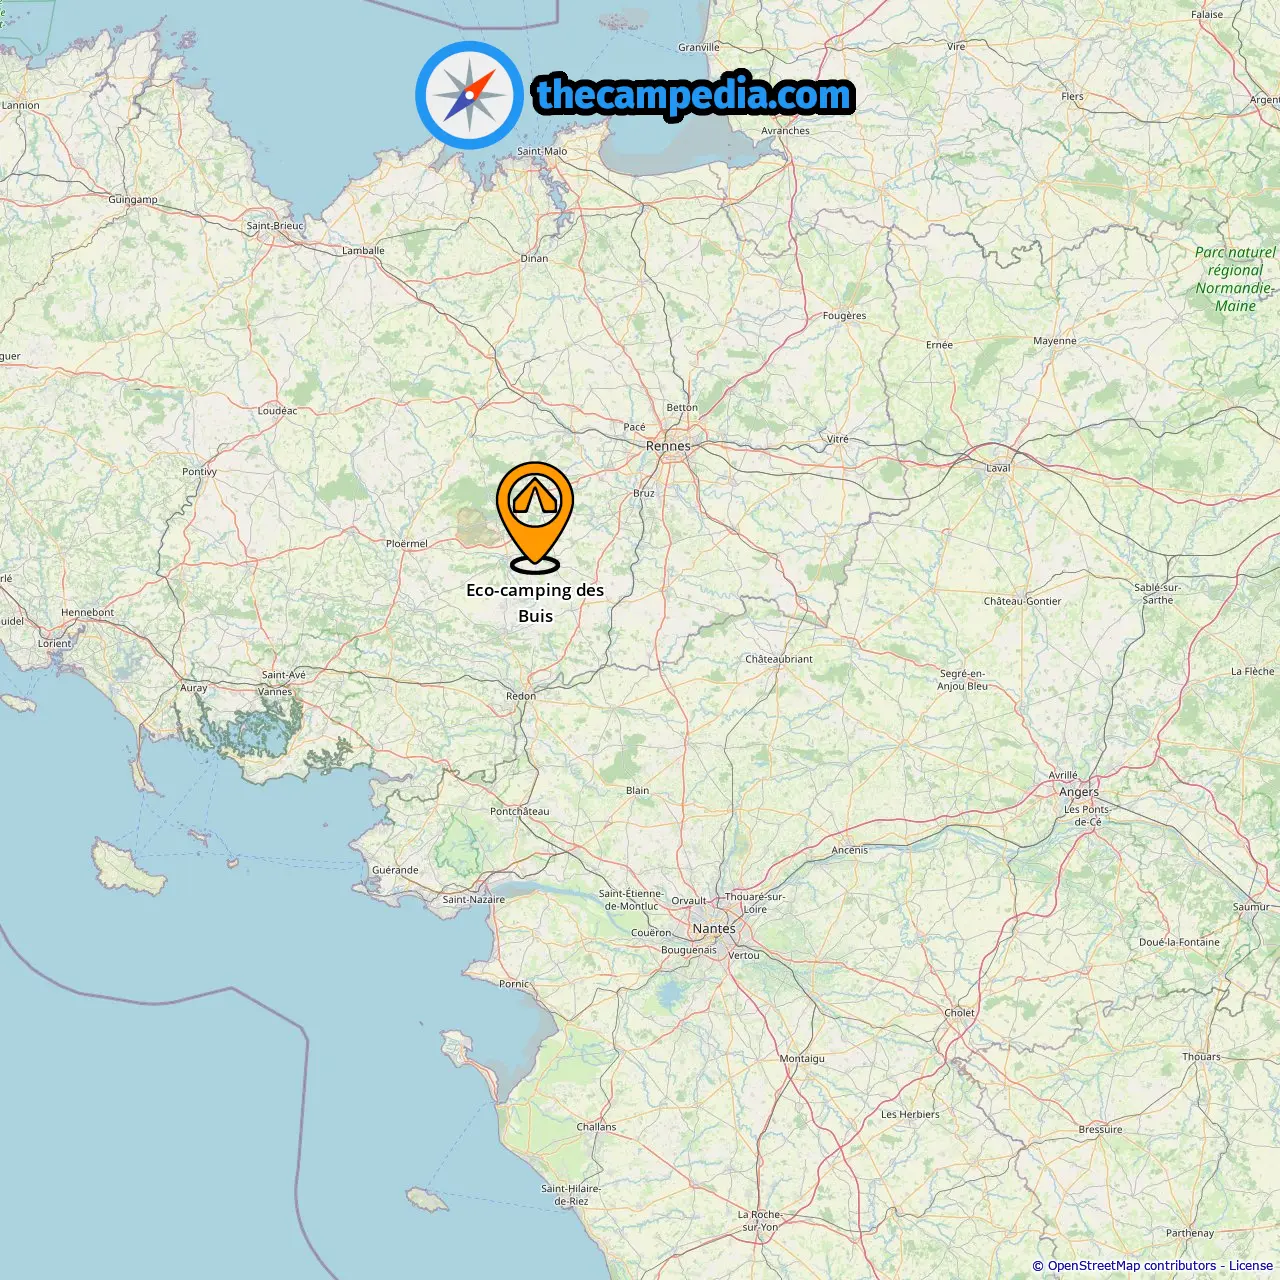Click the Angers city label
This screenshot has height=1280, width=1280.
pyautogui.click(x=1079, y=792)
